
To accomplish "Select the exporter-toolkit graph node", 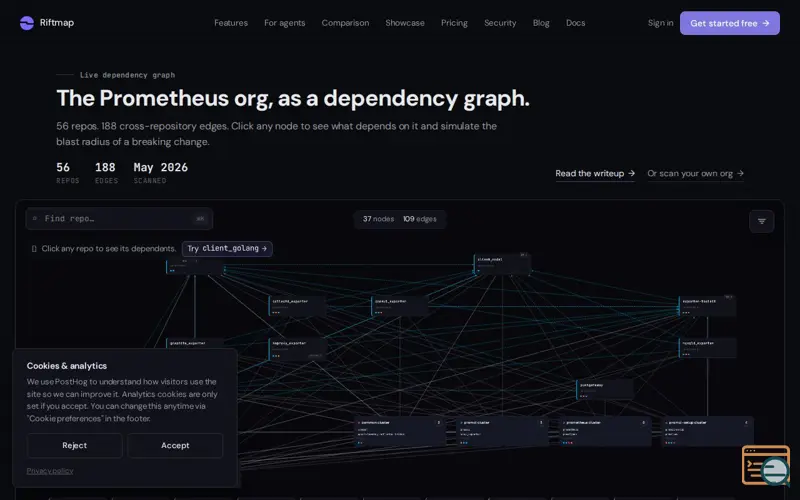I will pyautogui.click(x=707, y=306).
